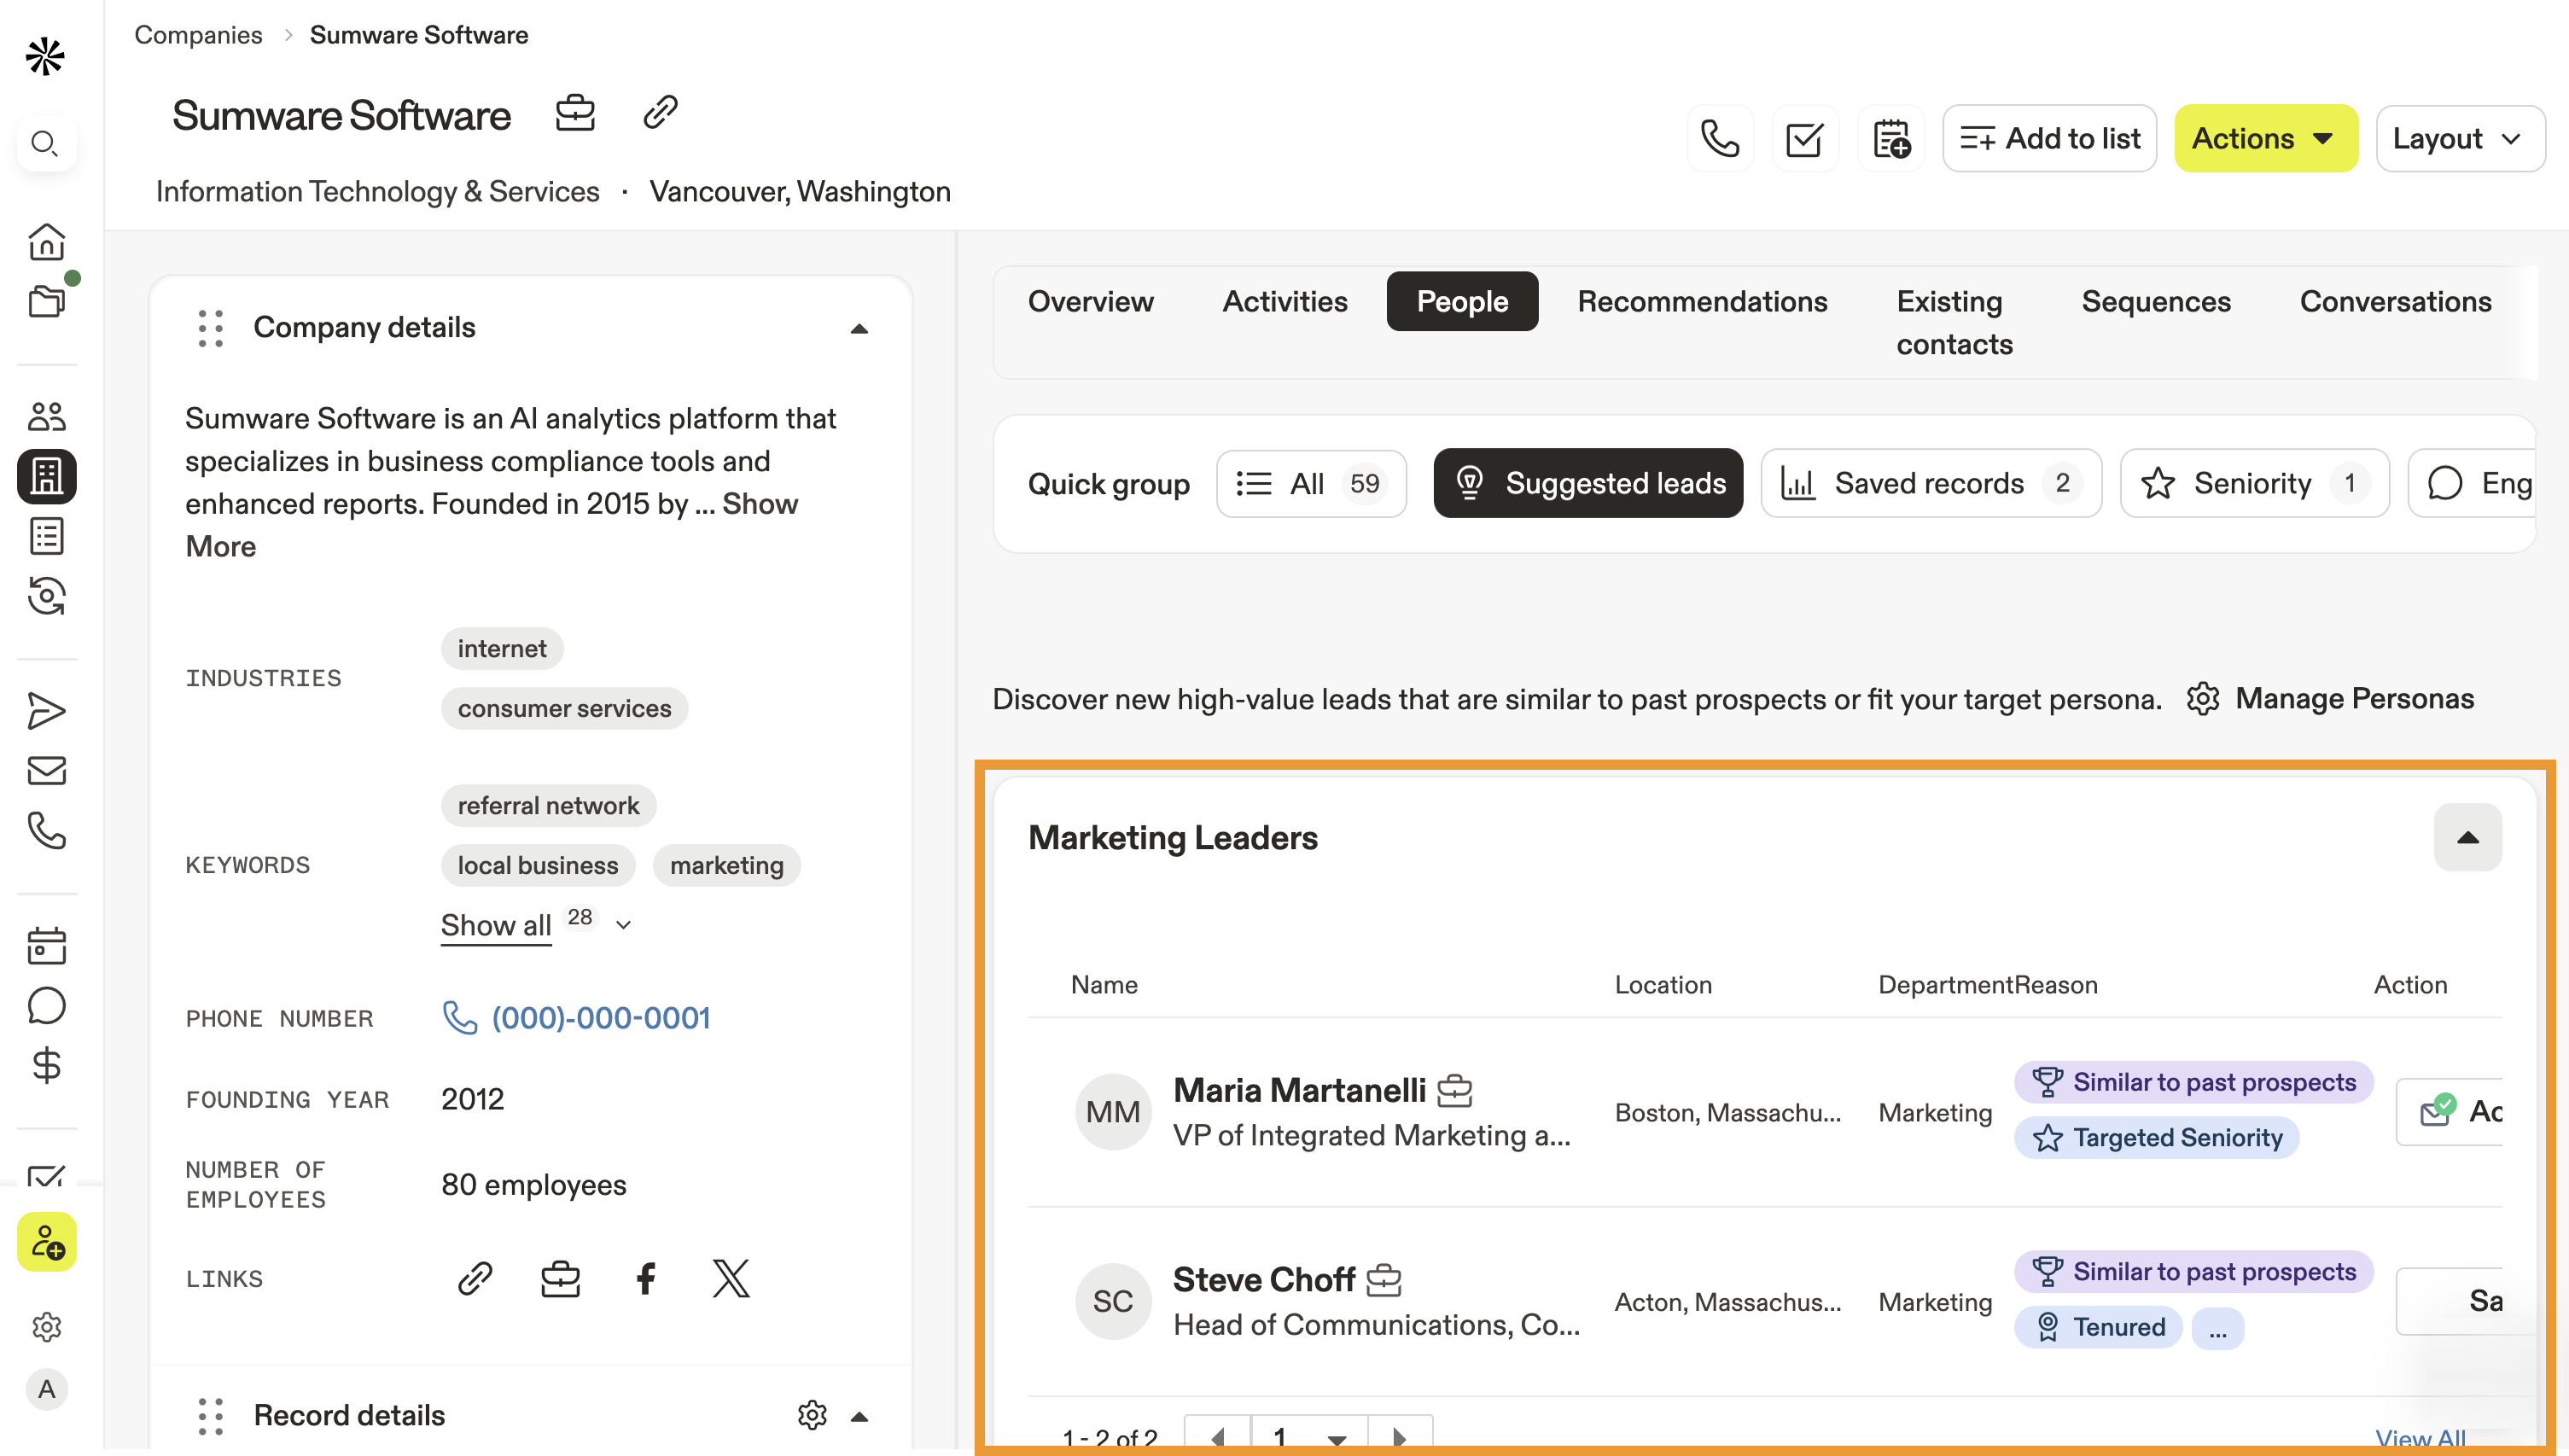2569x1456 pixels.
Task: Select the Saved records quick group
Action: 1930,484
